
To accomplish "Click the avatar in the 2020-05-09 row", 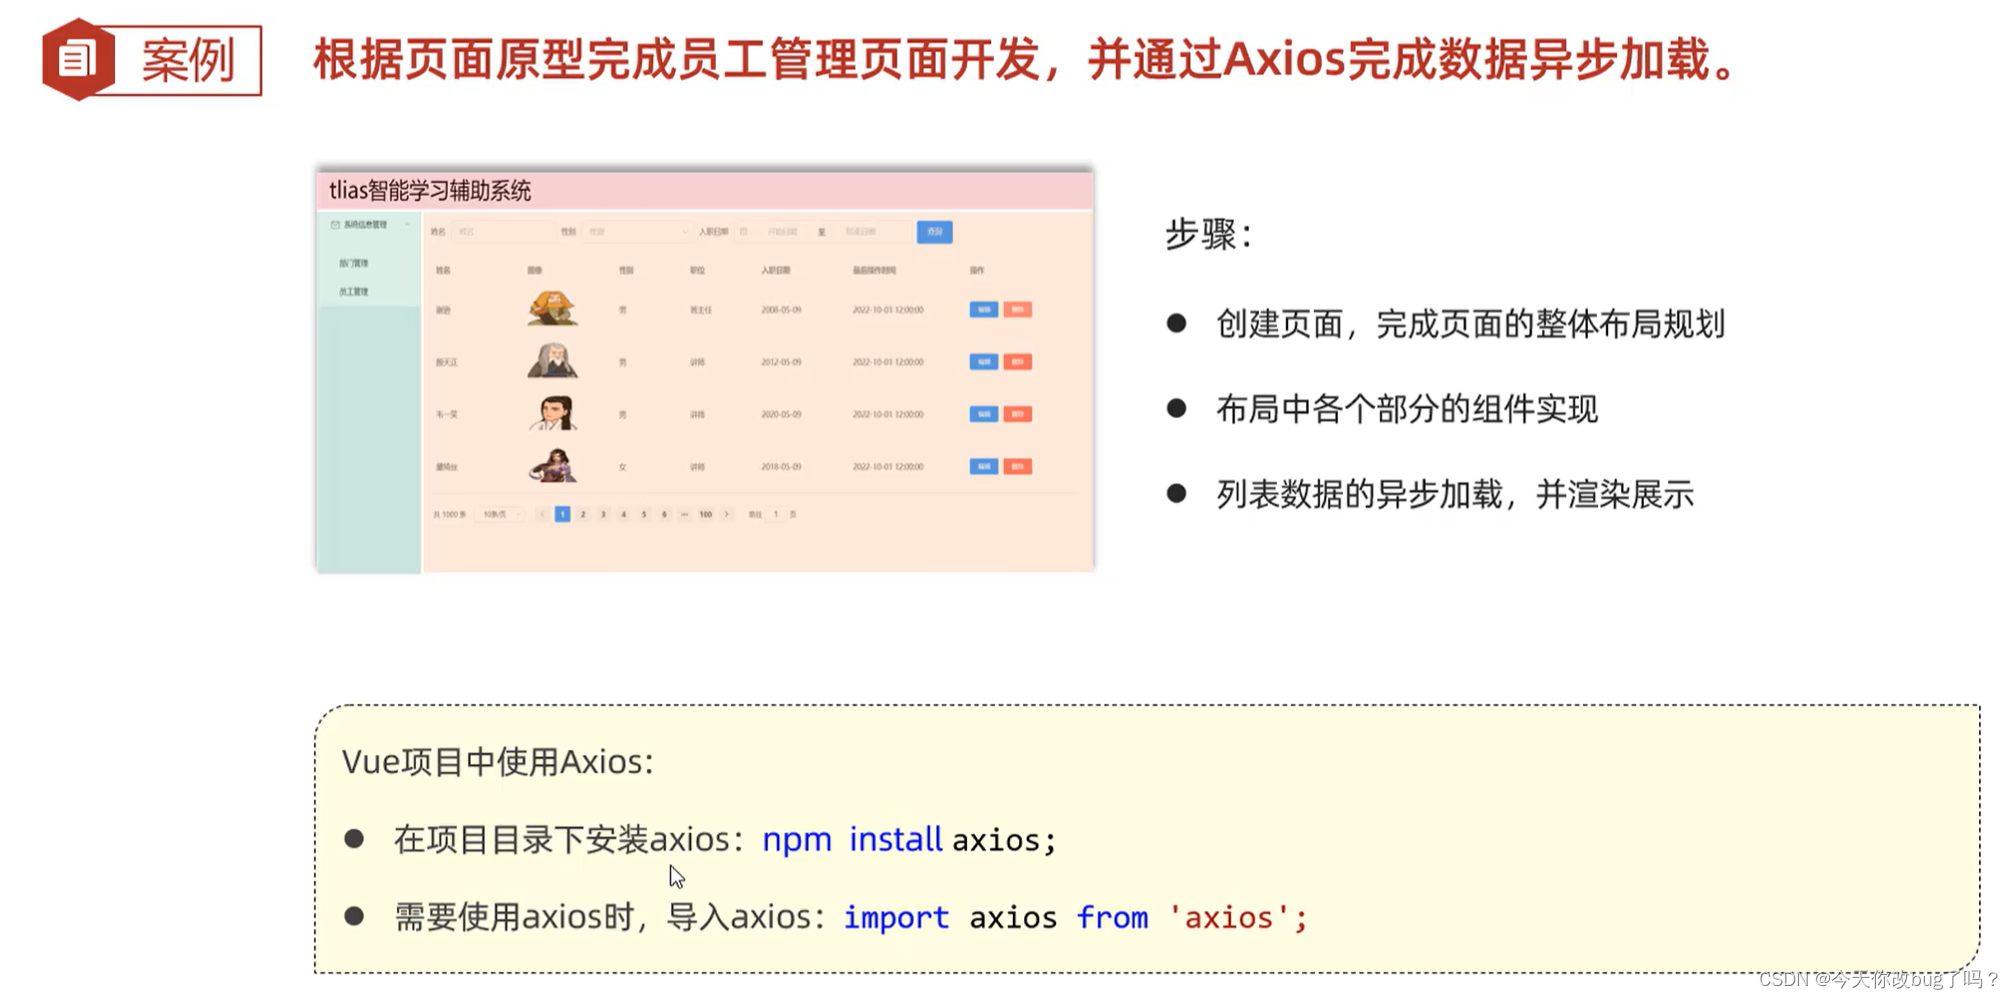I will (x=552, y=412).
